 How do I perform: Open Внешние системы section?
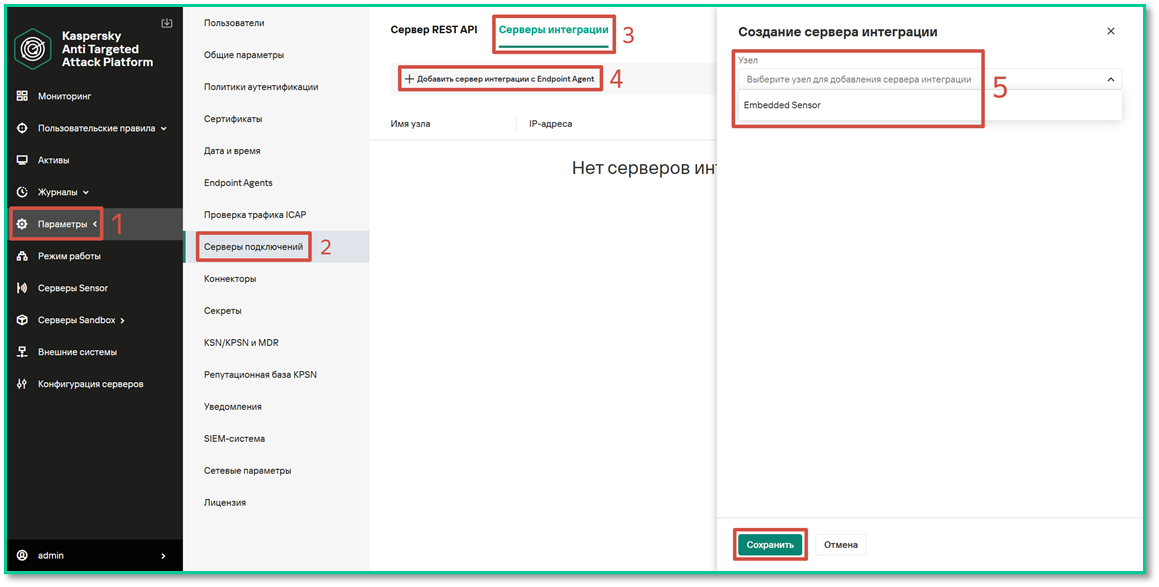point(77,352)
